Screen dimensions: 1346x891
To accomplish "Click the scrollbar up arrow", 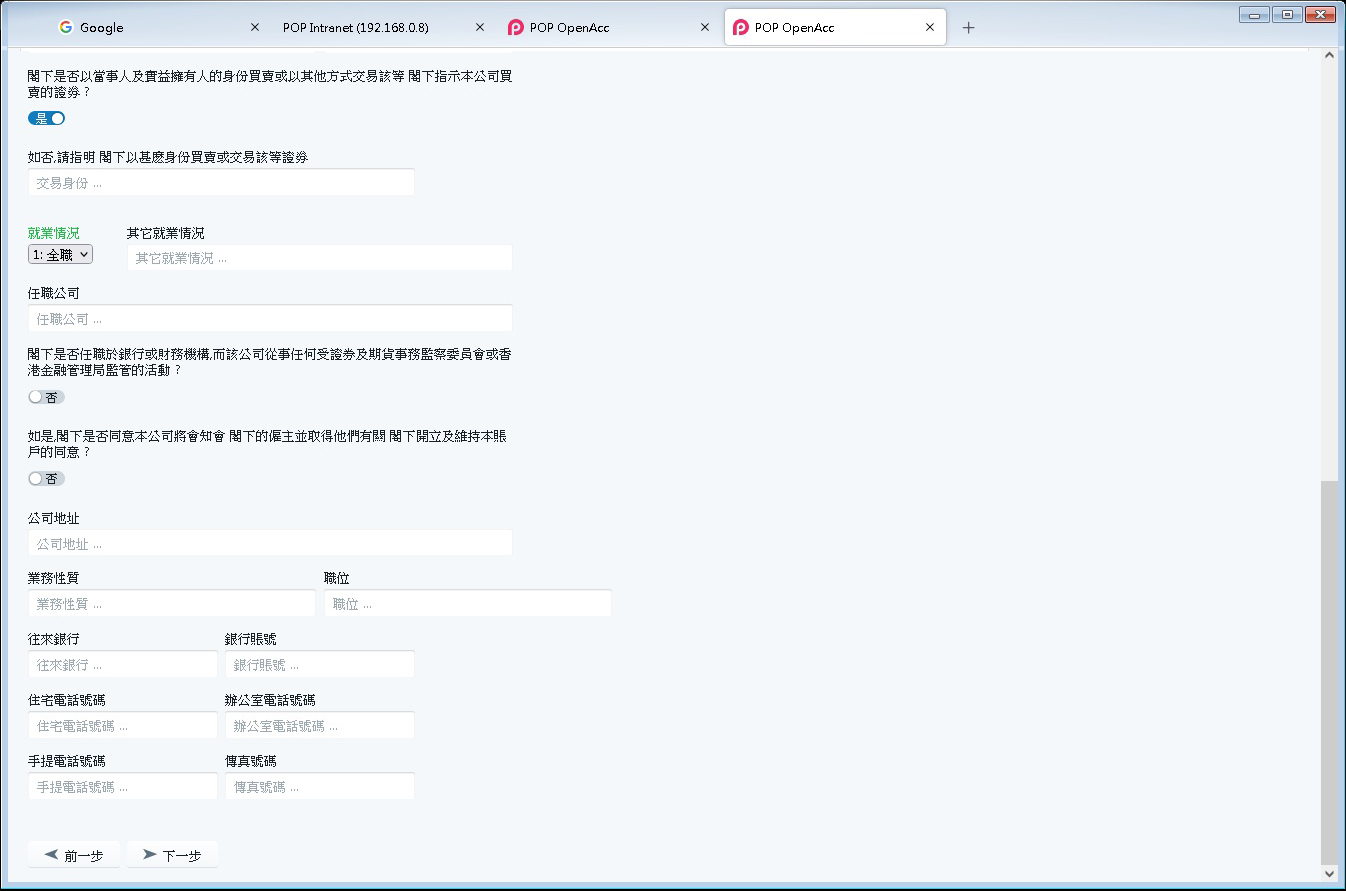I will [1329, 55].
